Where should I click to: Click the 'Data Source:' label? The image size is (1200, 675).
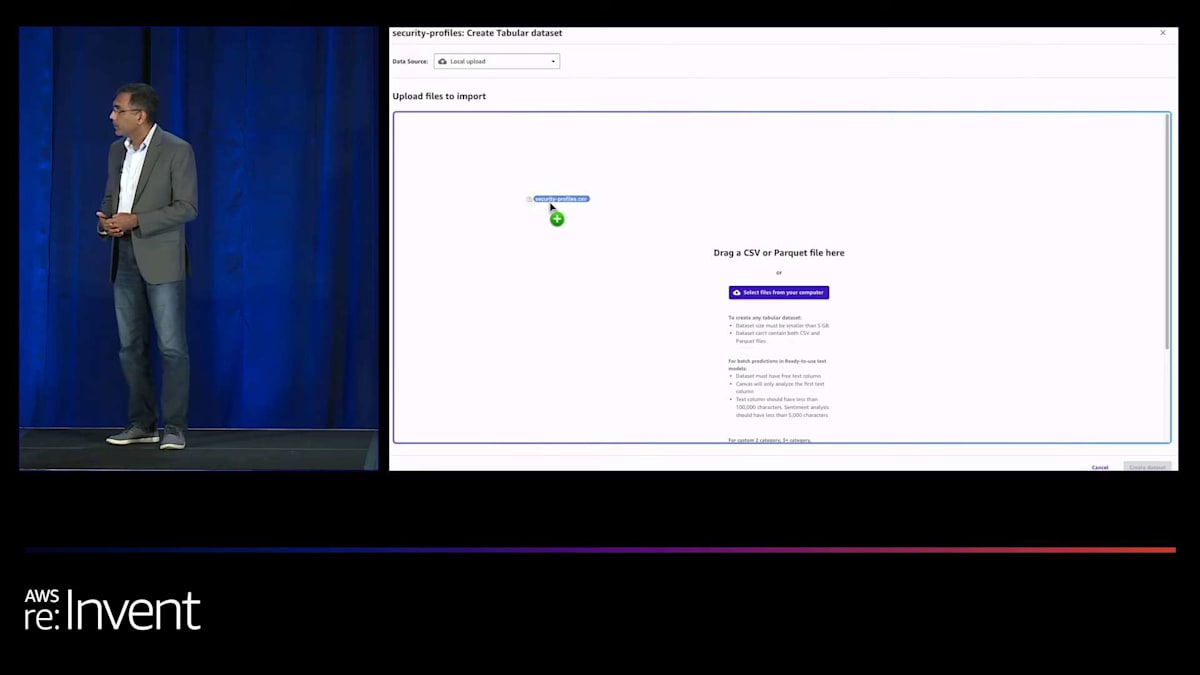pyautogui.click(x=410, y=62)
